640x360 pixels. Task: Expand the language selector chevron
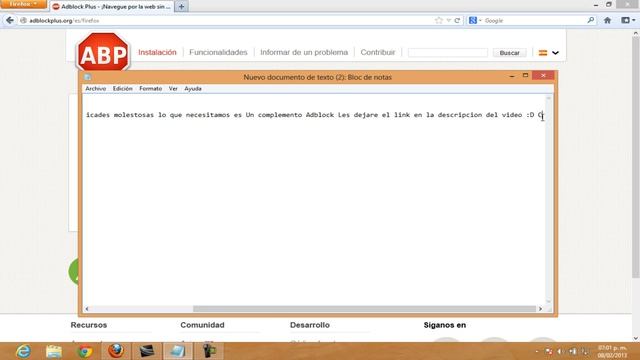point(555,53)
